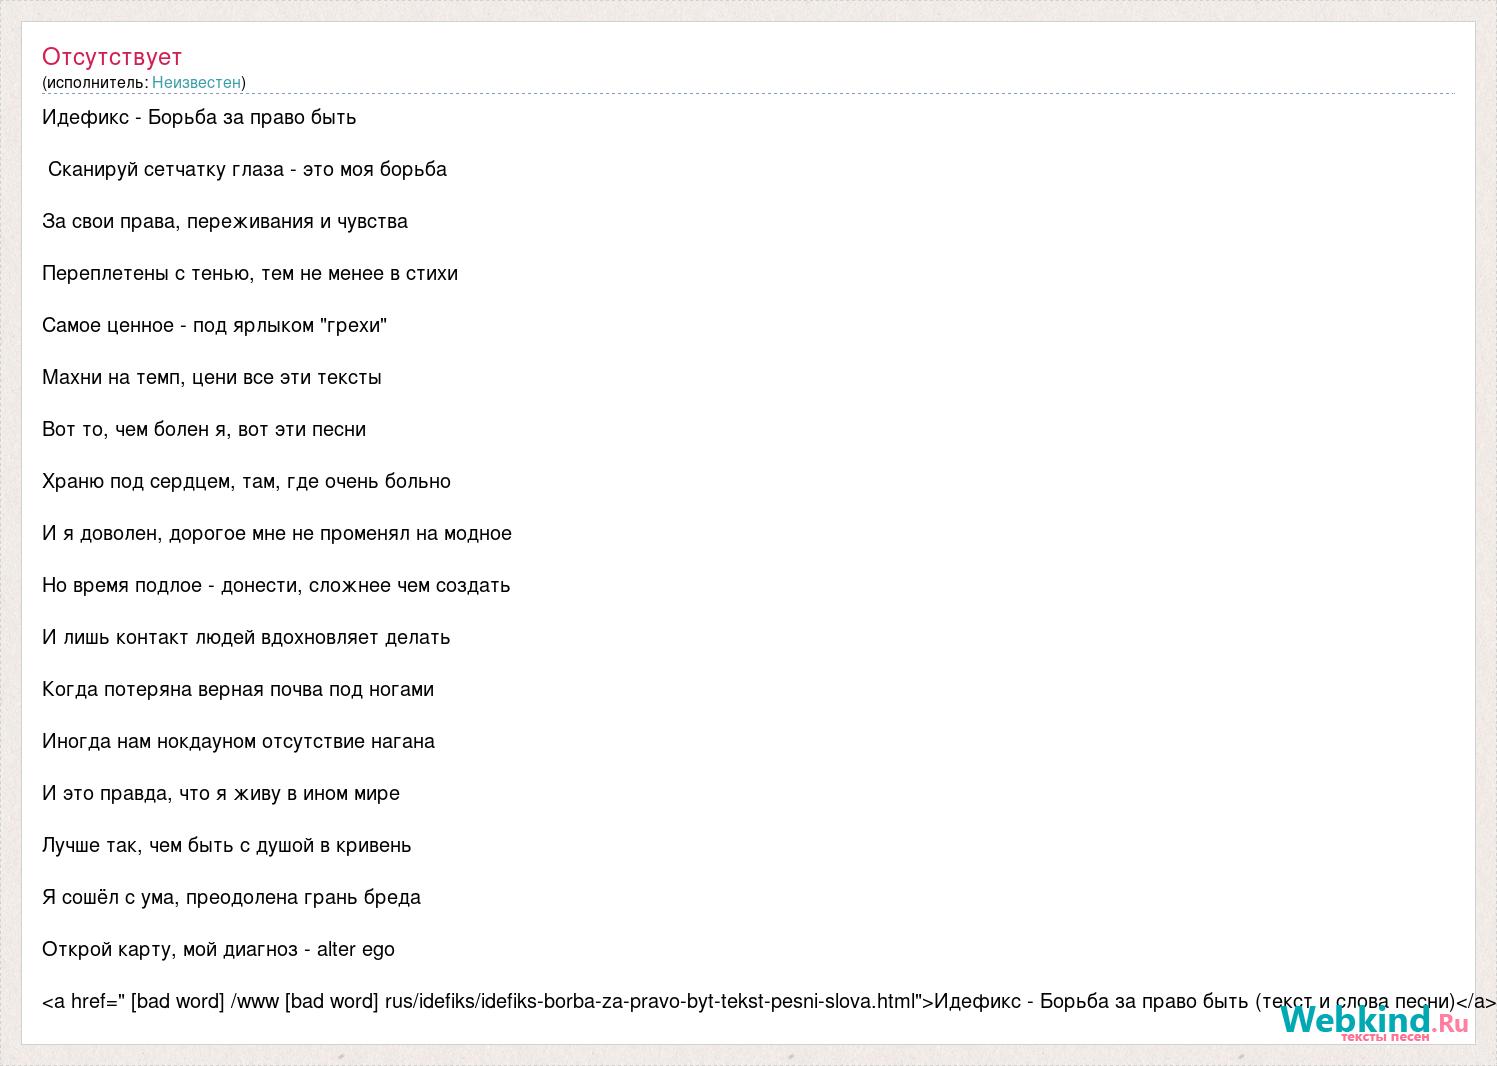Select line 'Идефикс - Борьба за право быть'

[x=199, y=117]
